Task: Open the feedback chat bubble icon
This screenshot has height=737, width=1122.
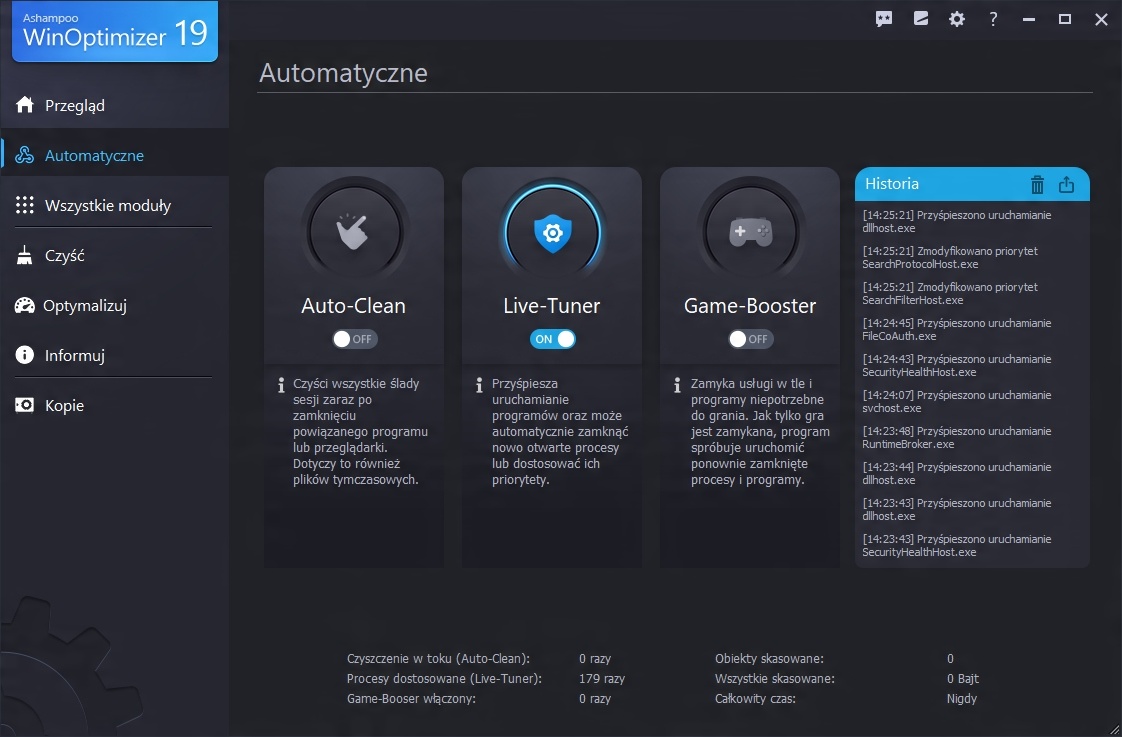Action: (x=884, y=19)
